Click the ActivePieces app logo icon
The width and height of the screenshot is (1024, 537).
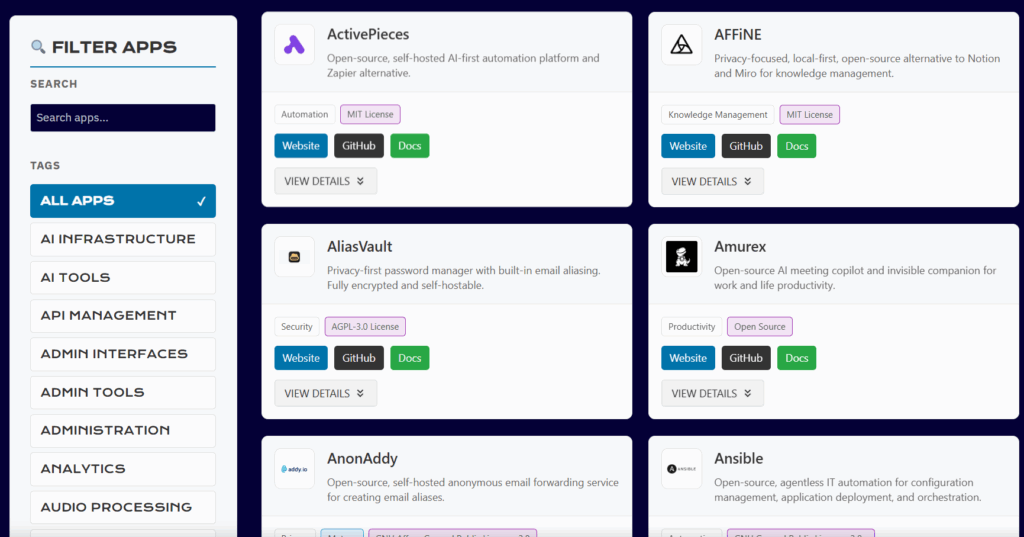[x=294, y=45]
